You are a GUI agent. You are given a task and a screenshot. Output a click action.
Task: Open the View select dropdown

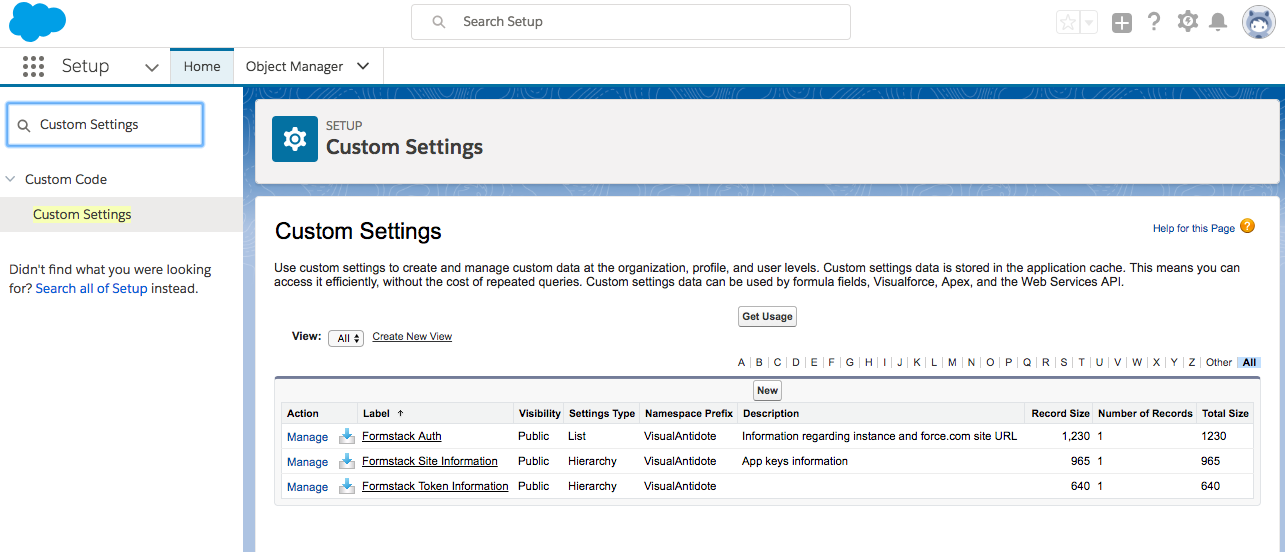(x=345, y=338)
